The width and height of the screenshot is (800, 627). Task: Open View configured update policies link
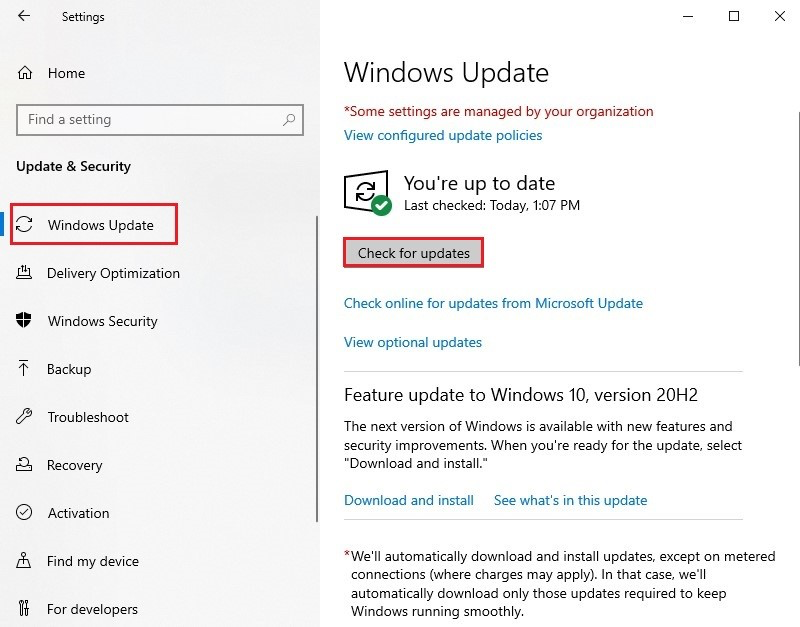pyautogui.click(x=443, y=135)
